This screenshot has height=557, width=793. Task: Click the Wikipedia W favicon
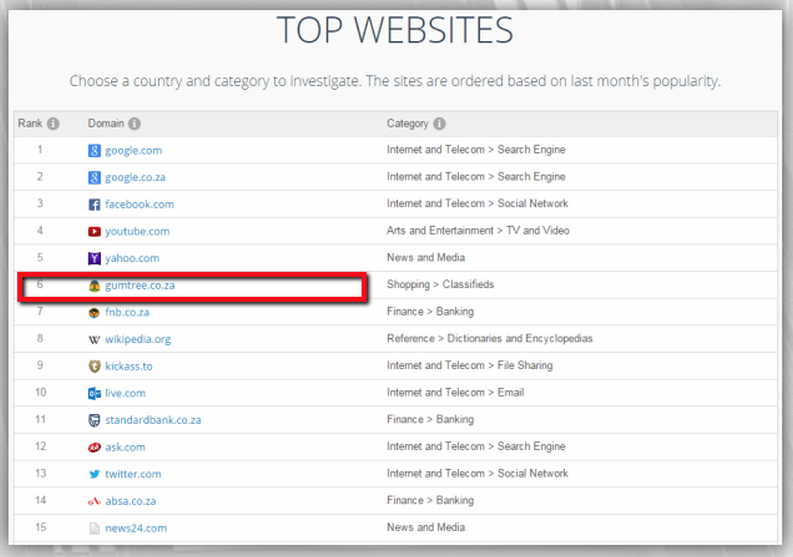coord(94,339)
